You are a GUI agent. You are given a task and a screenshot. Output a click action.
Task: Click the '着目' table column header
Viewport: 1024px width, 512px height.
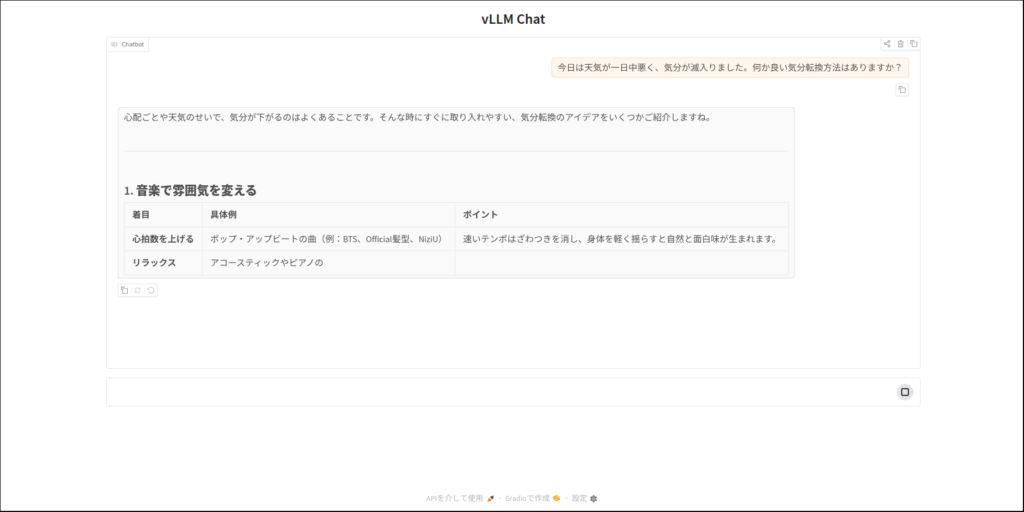point(140,215)
